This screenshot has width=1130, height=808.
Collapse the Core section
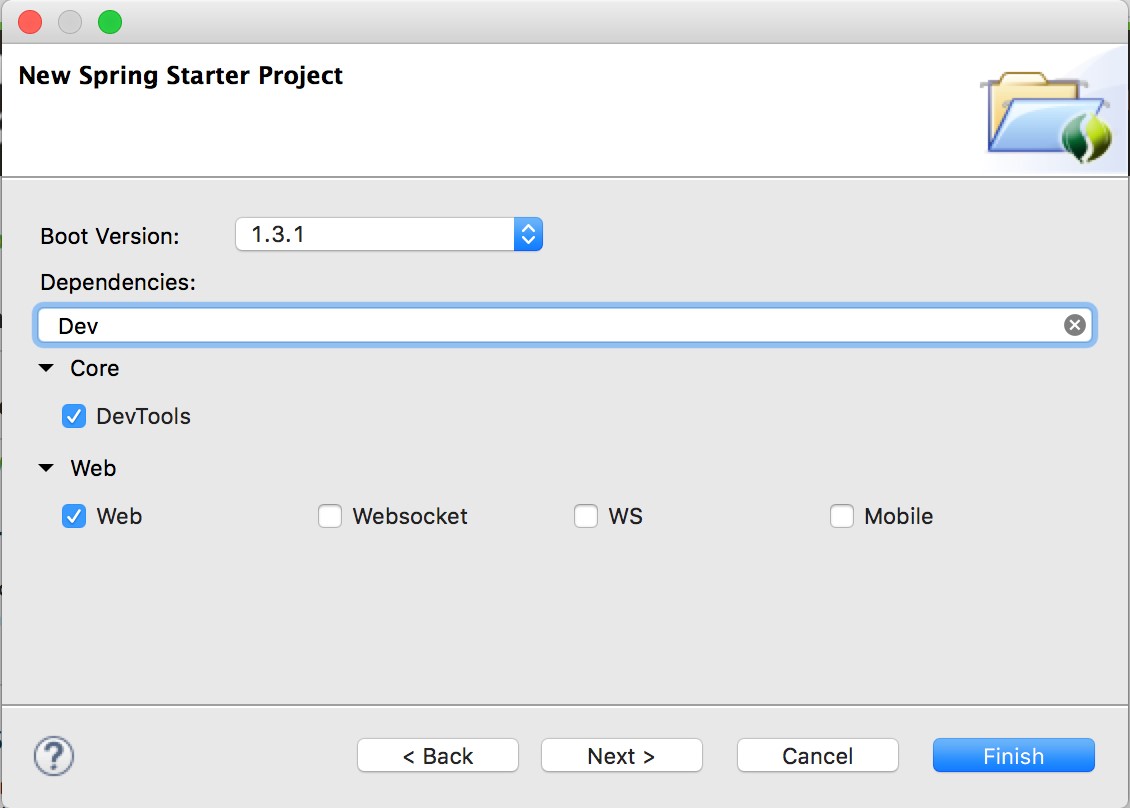[x=46, y=368]
